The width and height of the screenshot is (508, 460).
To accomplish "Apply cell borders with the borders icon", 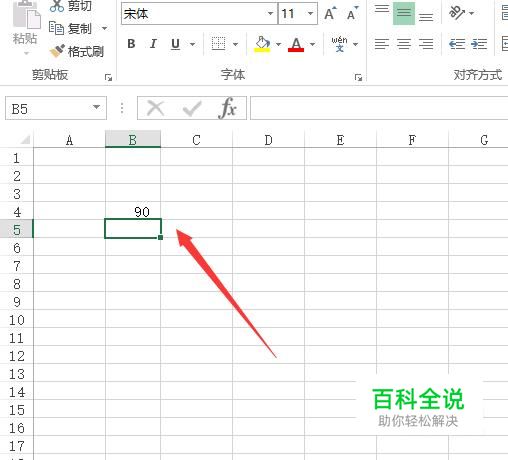I will (218, 44).
